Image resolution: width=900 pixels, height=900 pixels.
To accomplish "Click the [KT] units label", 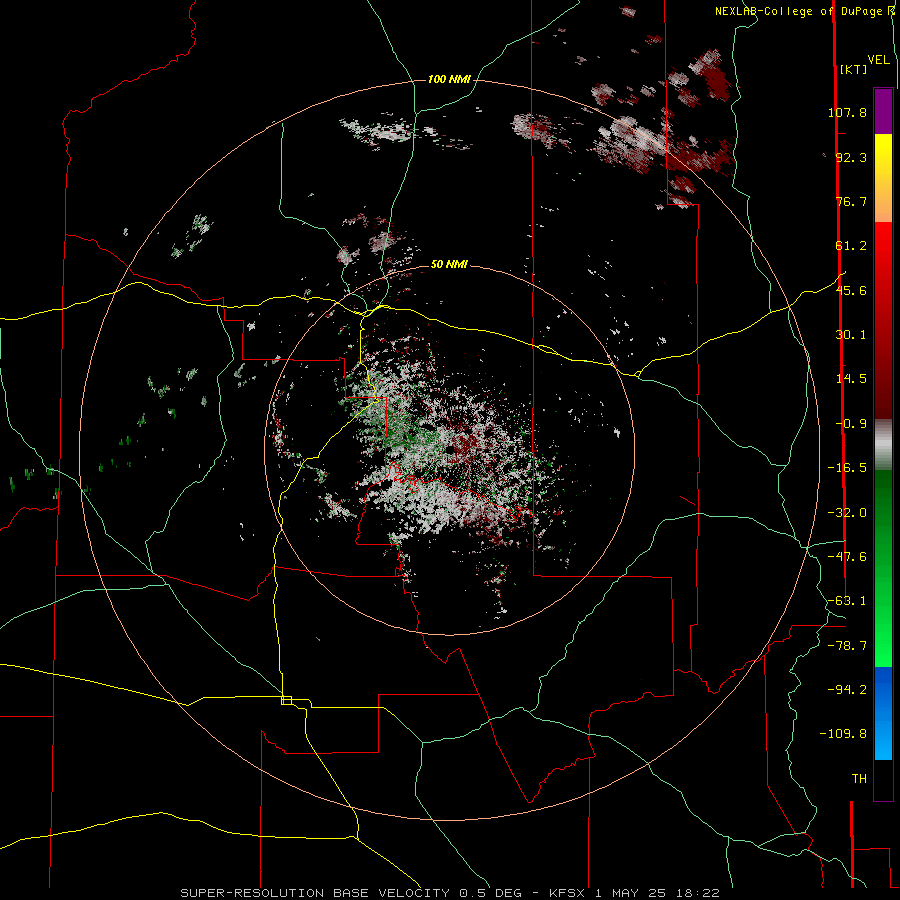I will point(853,69).
